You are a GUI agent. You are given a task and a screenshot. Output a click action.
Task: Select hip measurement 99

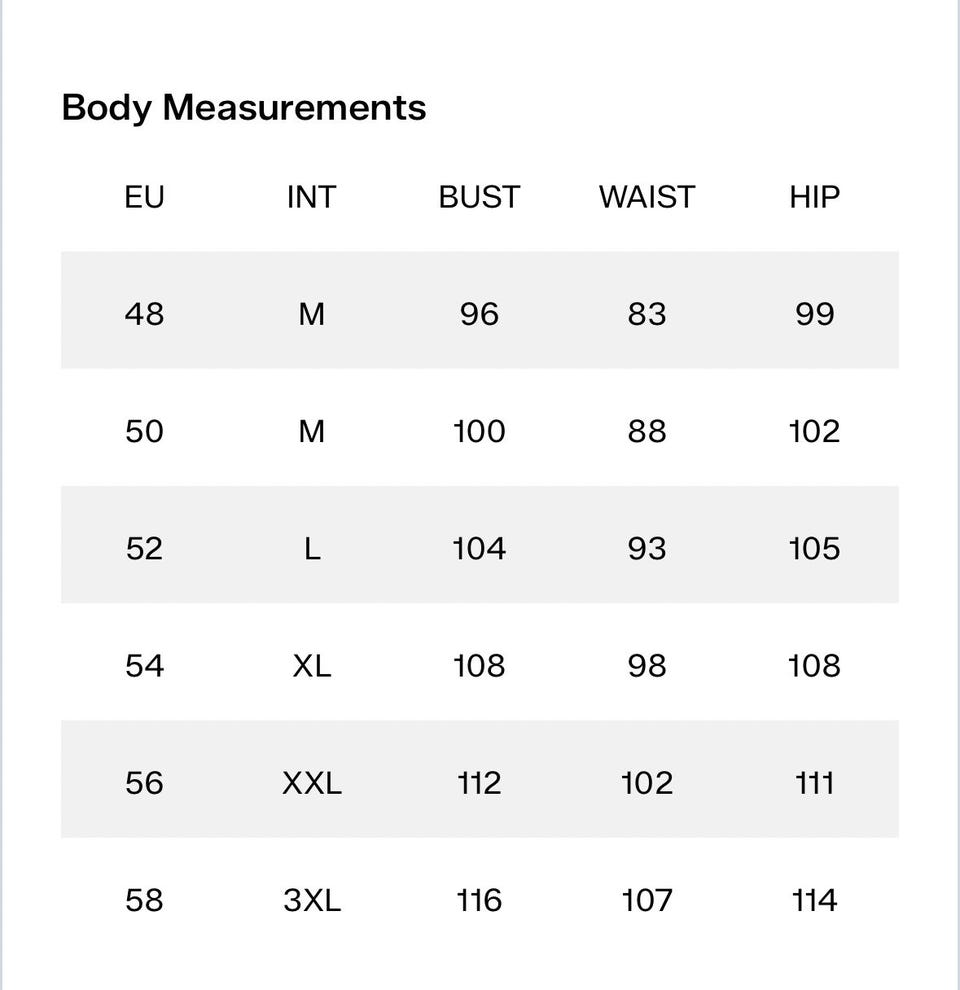click(814, 314)
